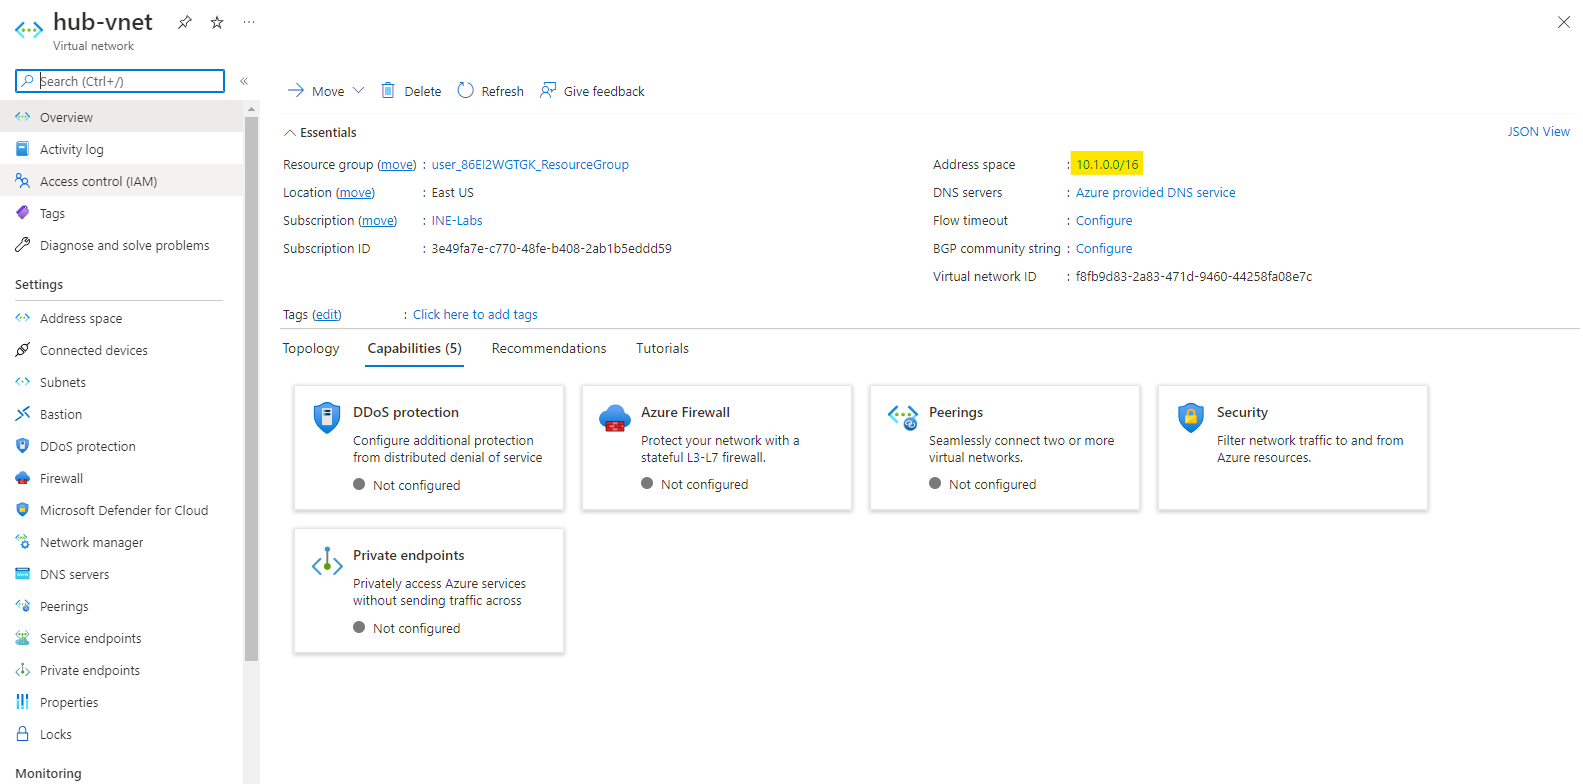1583x784 pixels.
Task: Click the Locks padlock icon
Action: [x=23, y=734]
